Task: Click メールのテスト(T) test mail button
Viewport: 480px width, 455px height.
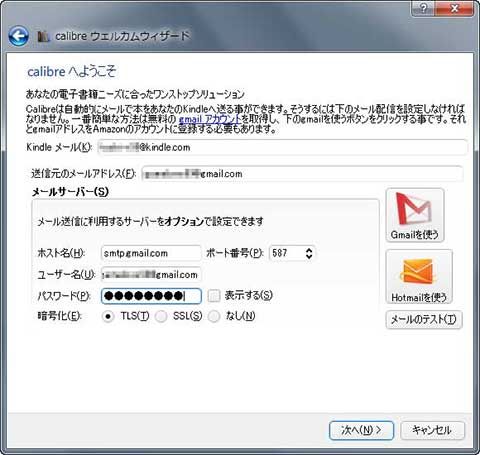Action: click(x=424, y=320)
